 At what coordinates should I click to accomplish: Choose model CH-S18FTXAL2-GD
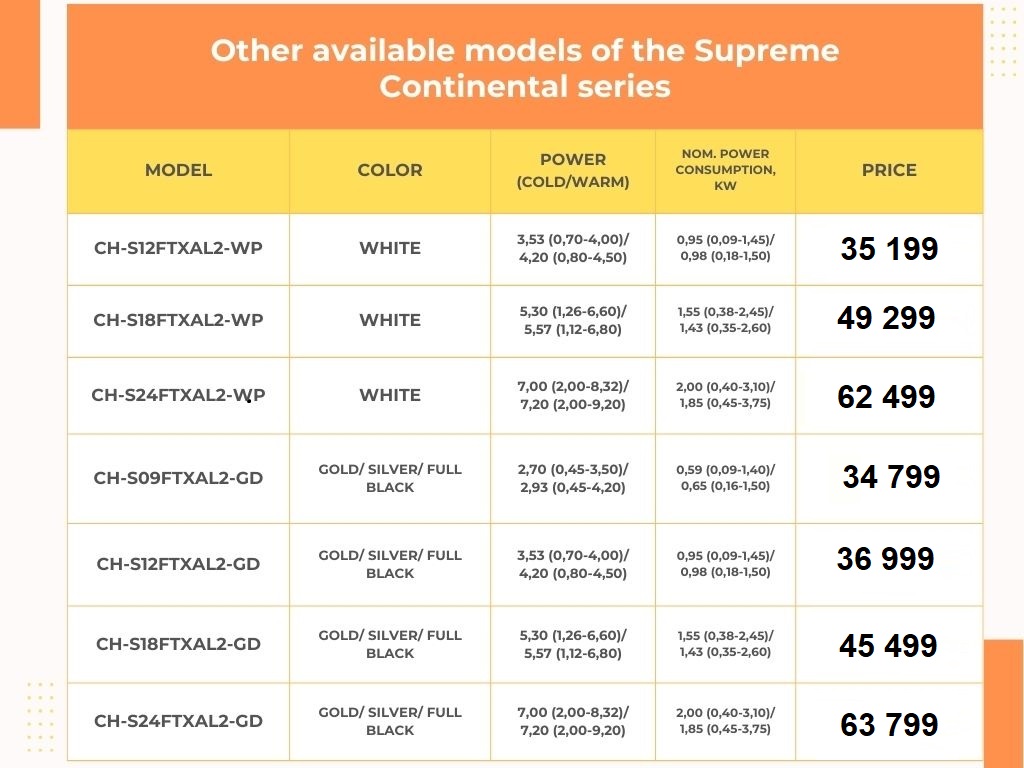click(178, 644)
